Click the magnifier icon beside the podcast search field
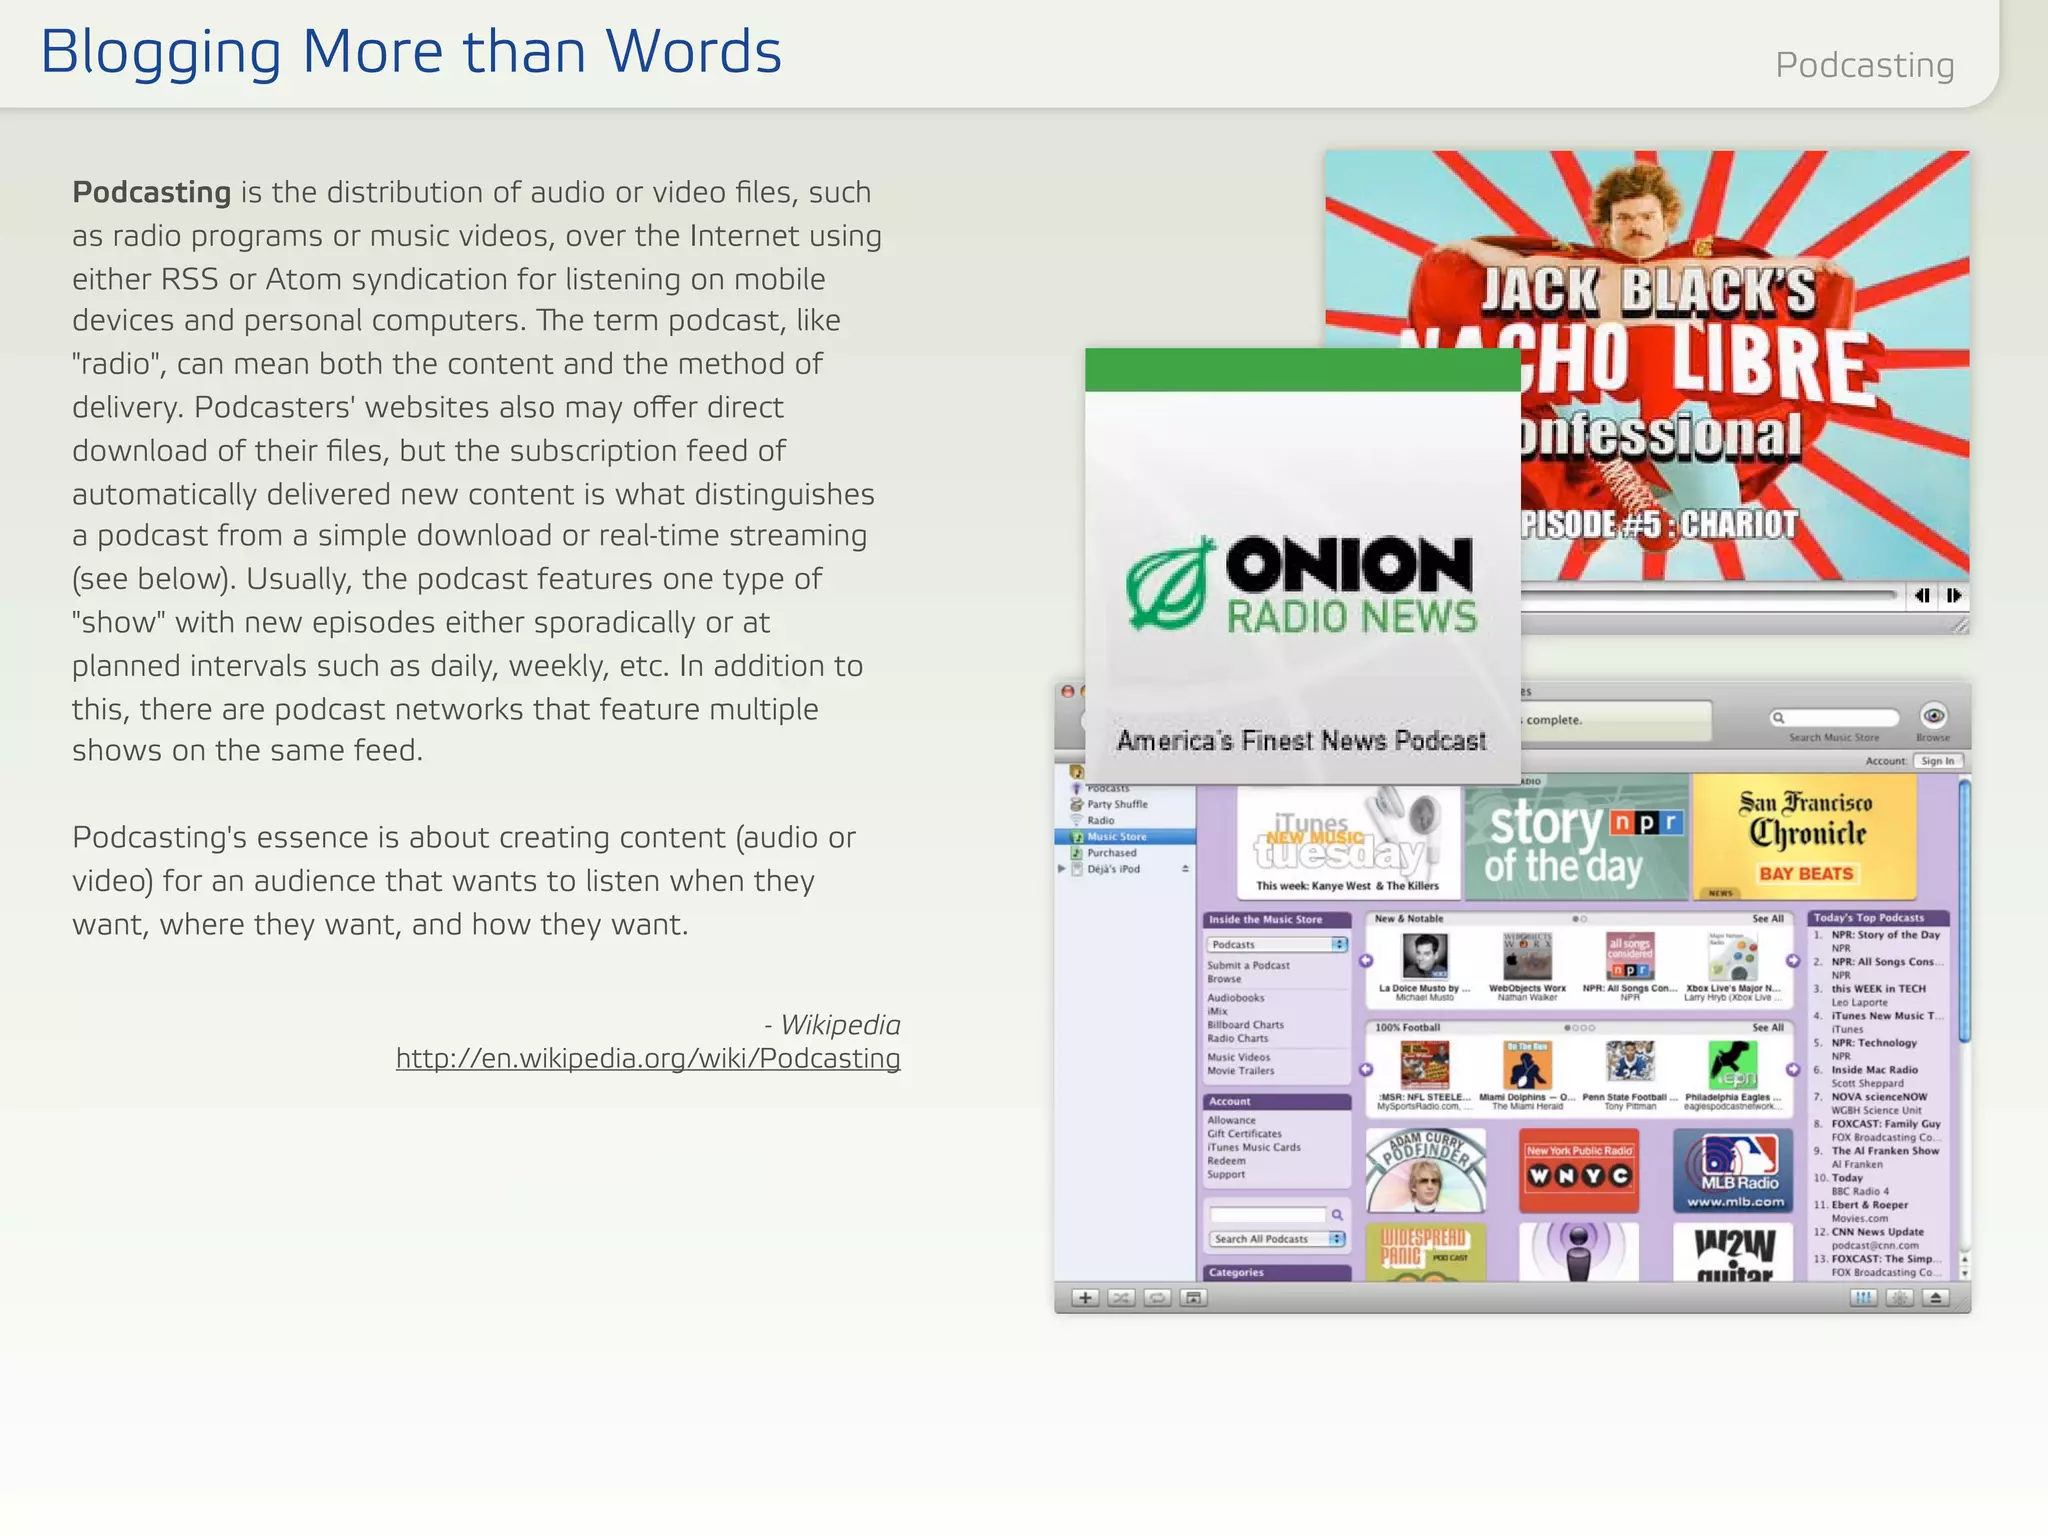The height and width of the screenshot is (1536, 2048). [x=1337, y=1215]
